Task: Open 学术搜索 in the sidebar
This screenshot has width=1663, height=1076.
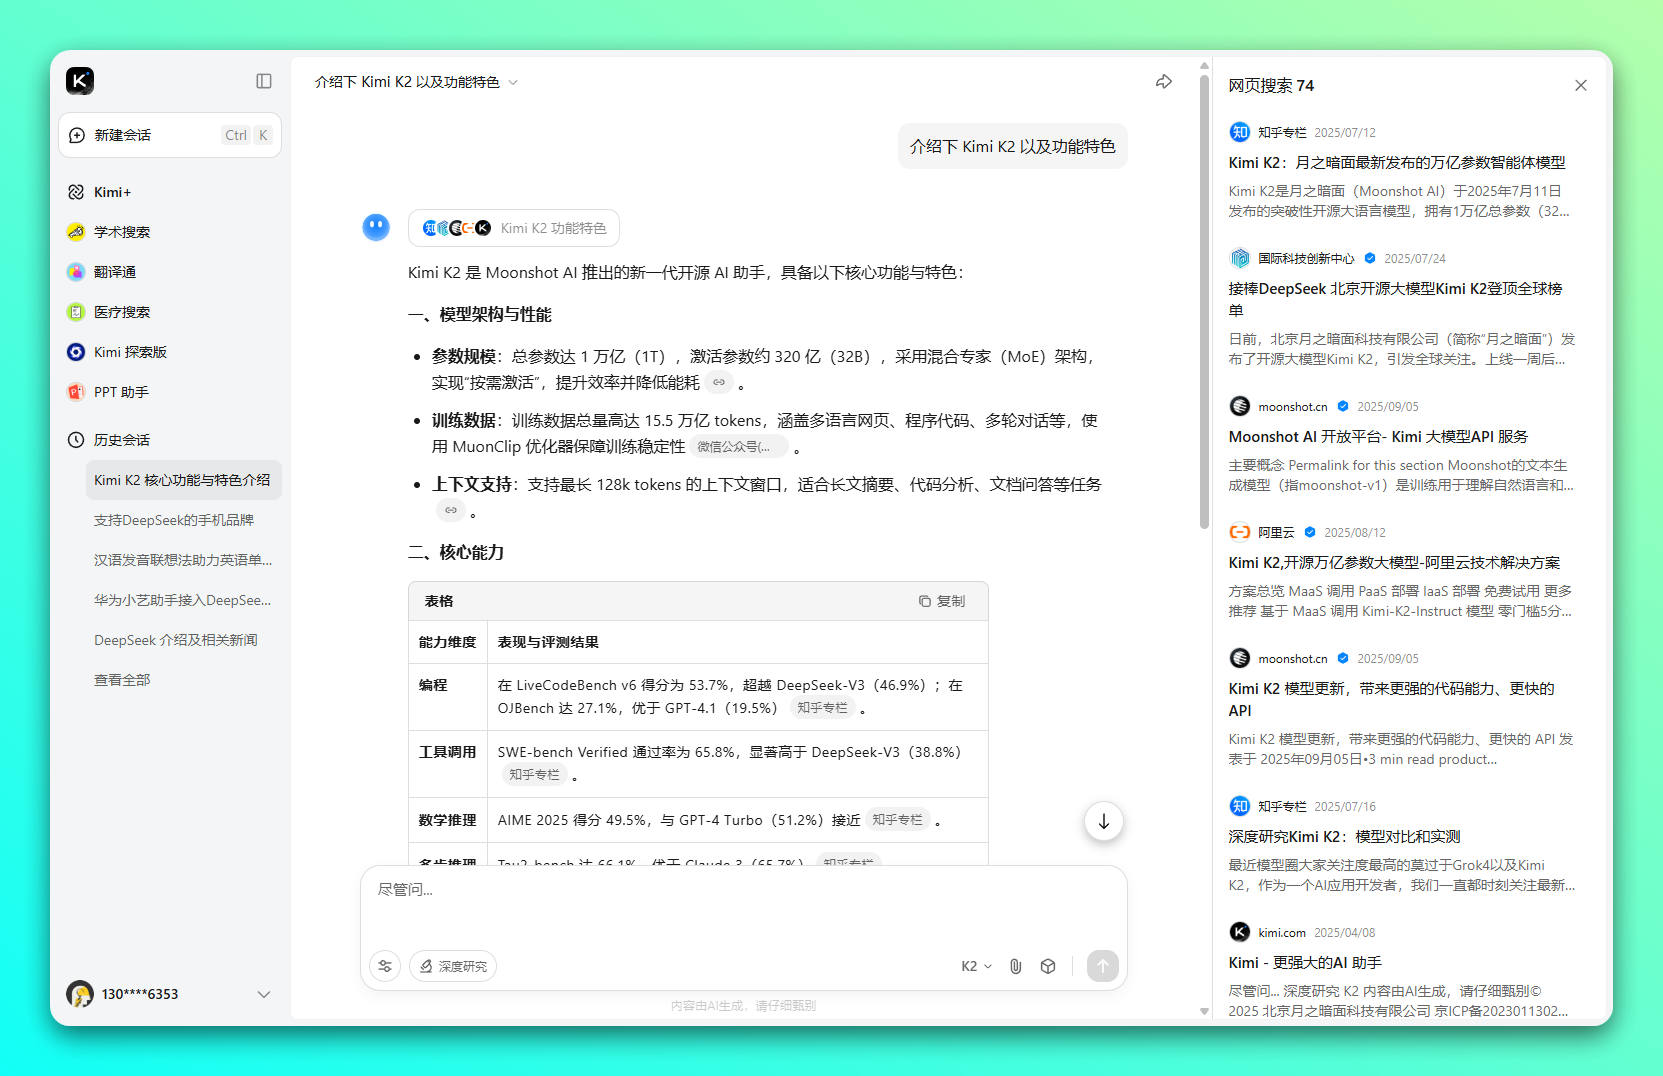Action: pyautogui.click(x=170, y=232)
